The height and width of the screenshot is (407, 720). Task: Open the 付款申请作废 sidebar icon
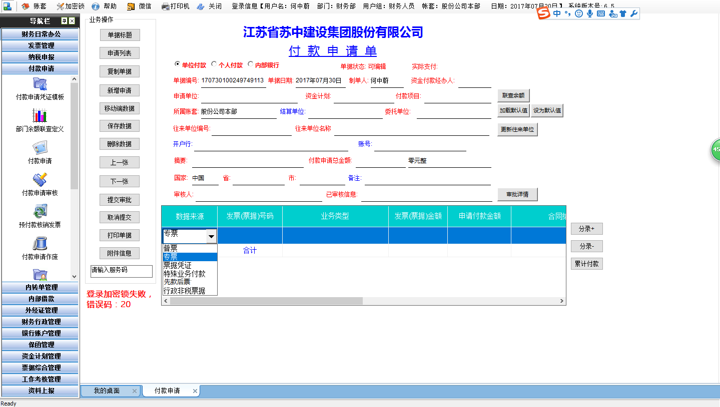pyautogui.click(x=40, y=243)
